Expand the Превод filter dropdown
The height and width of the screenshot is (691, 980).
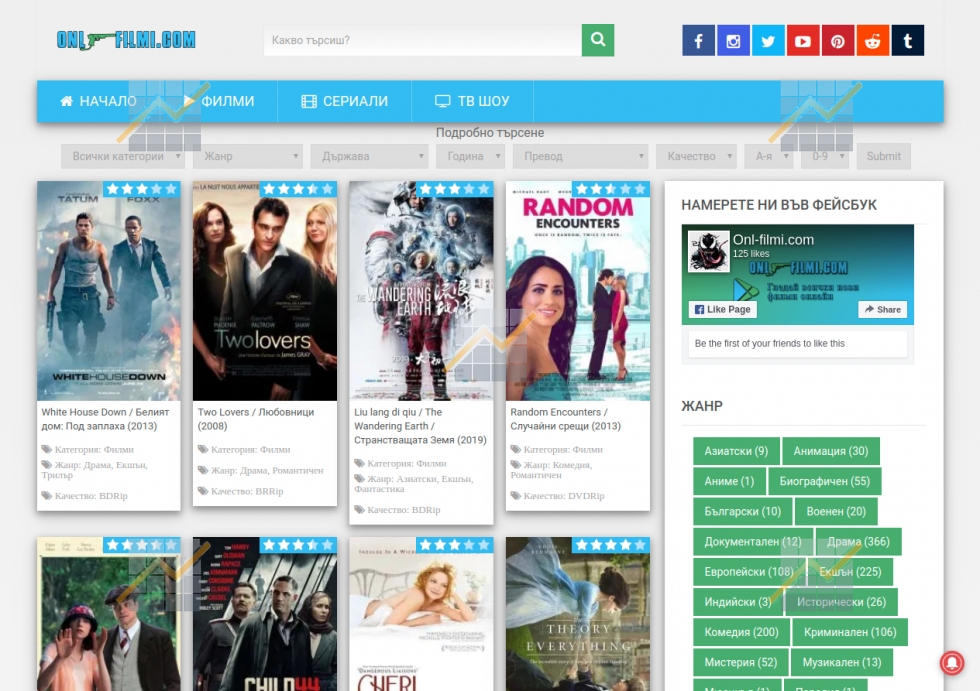[x=581, y=156]
